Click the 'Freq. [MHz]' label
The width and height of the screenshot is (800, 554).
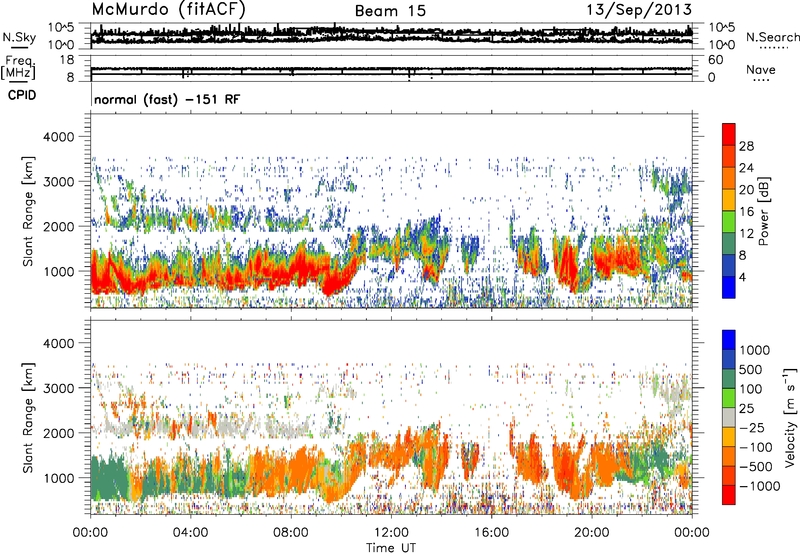[x=18, y=68]
